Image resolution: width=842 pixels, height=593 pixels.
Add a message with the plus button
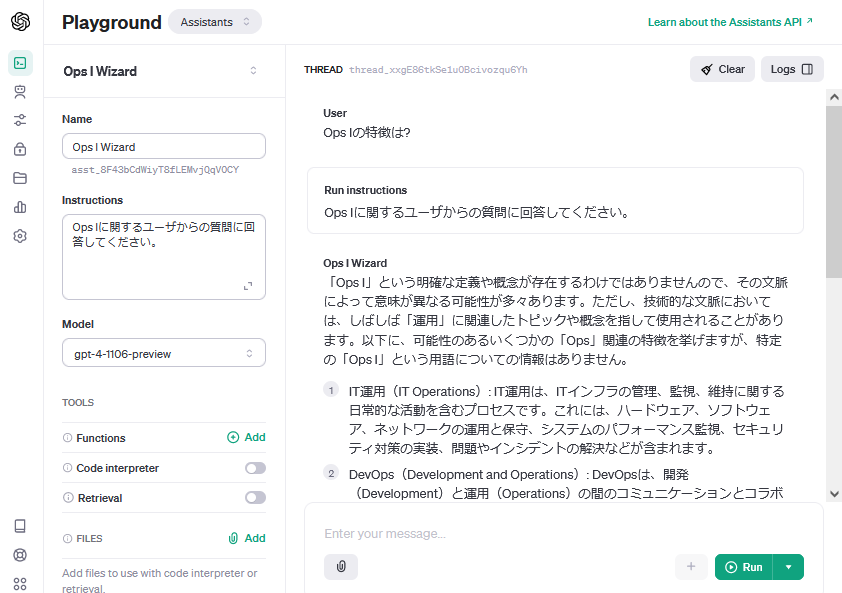[691, 567]
